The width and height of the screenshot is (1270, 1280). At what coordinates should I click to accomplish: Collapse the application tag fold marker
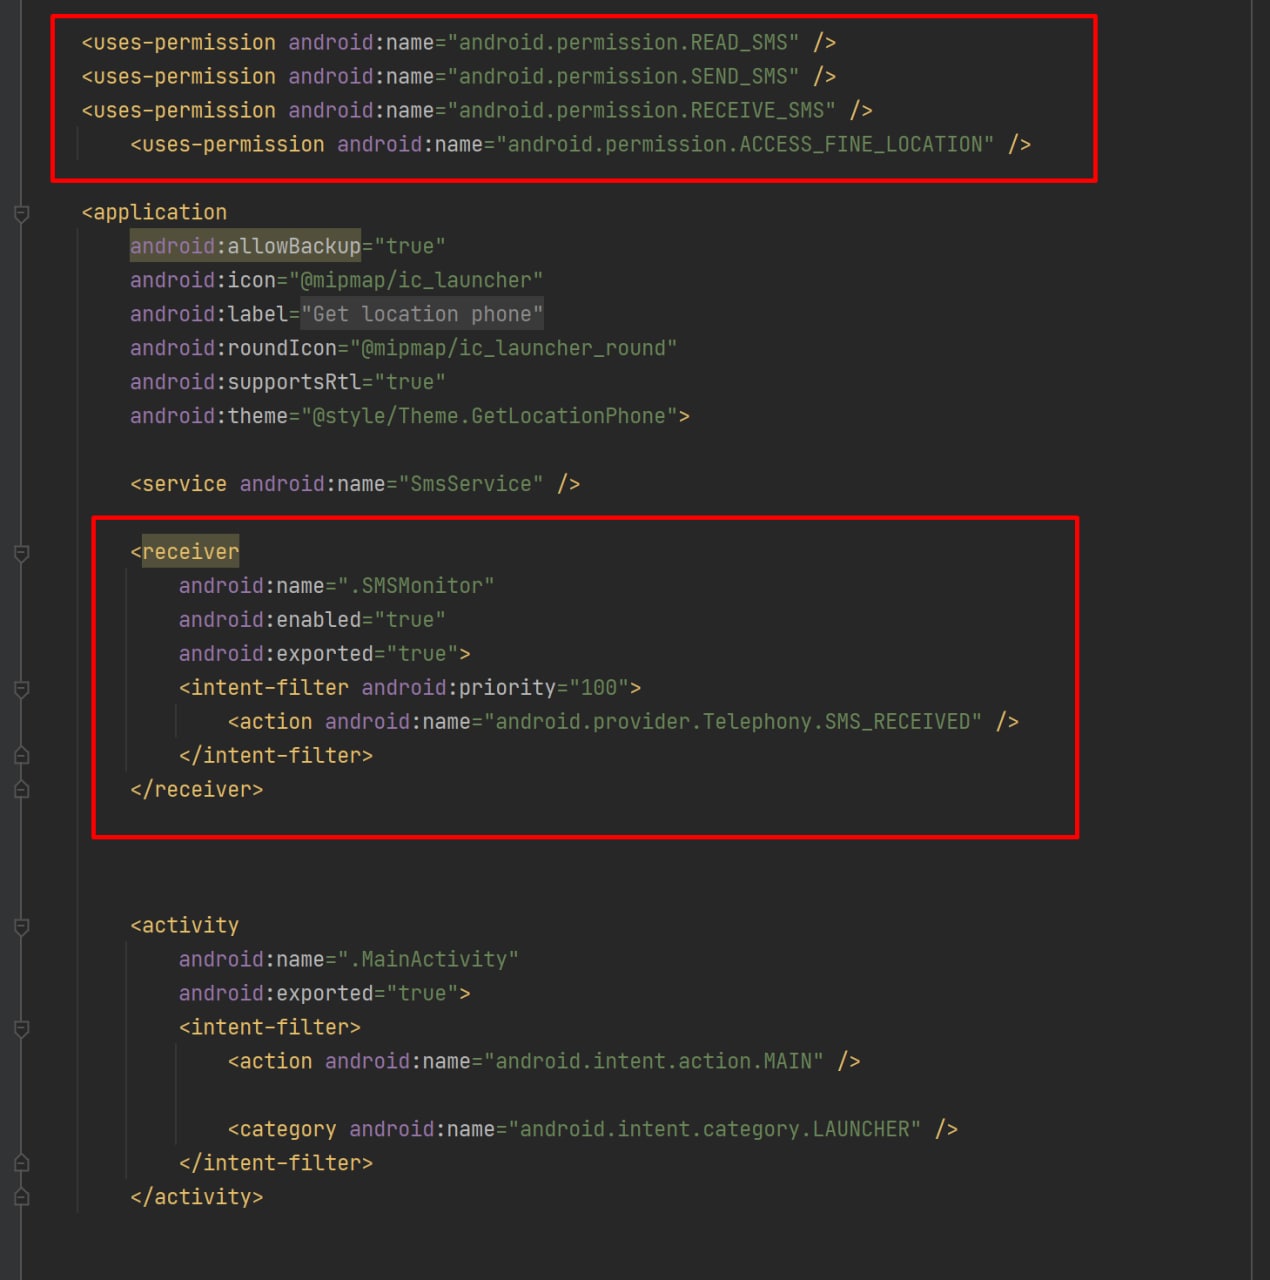pos(21,213)
